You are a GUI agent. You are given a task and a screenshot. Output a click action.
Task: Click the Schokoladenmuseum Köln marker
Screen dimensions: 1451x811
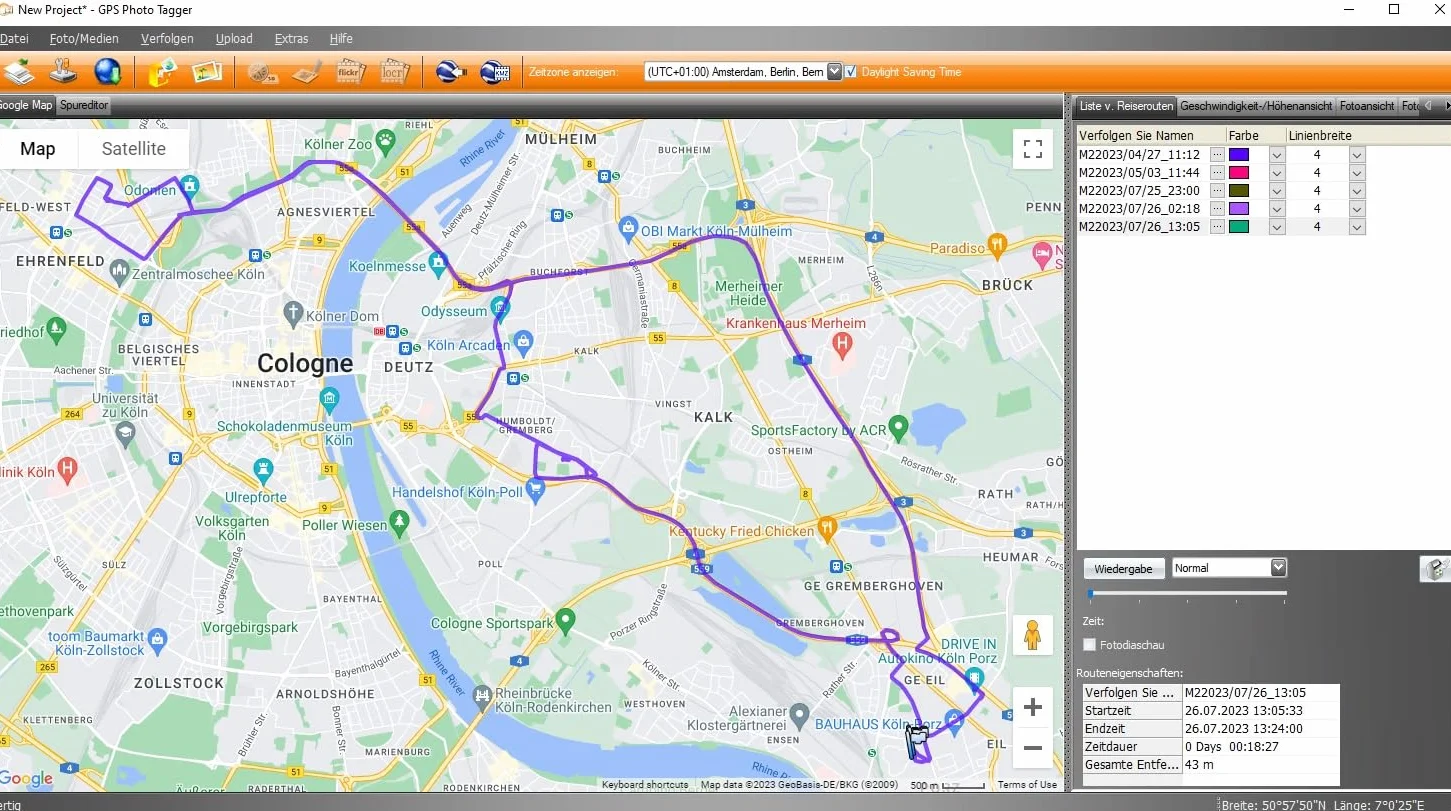pyautogui.click(x=329, y=400)
